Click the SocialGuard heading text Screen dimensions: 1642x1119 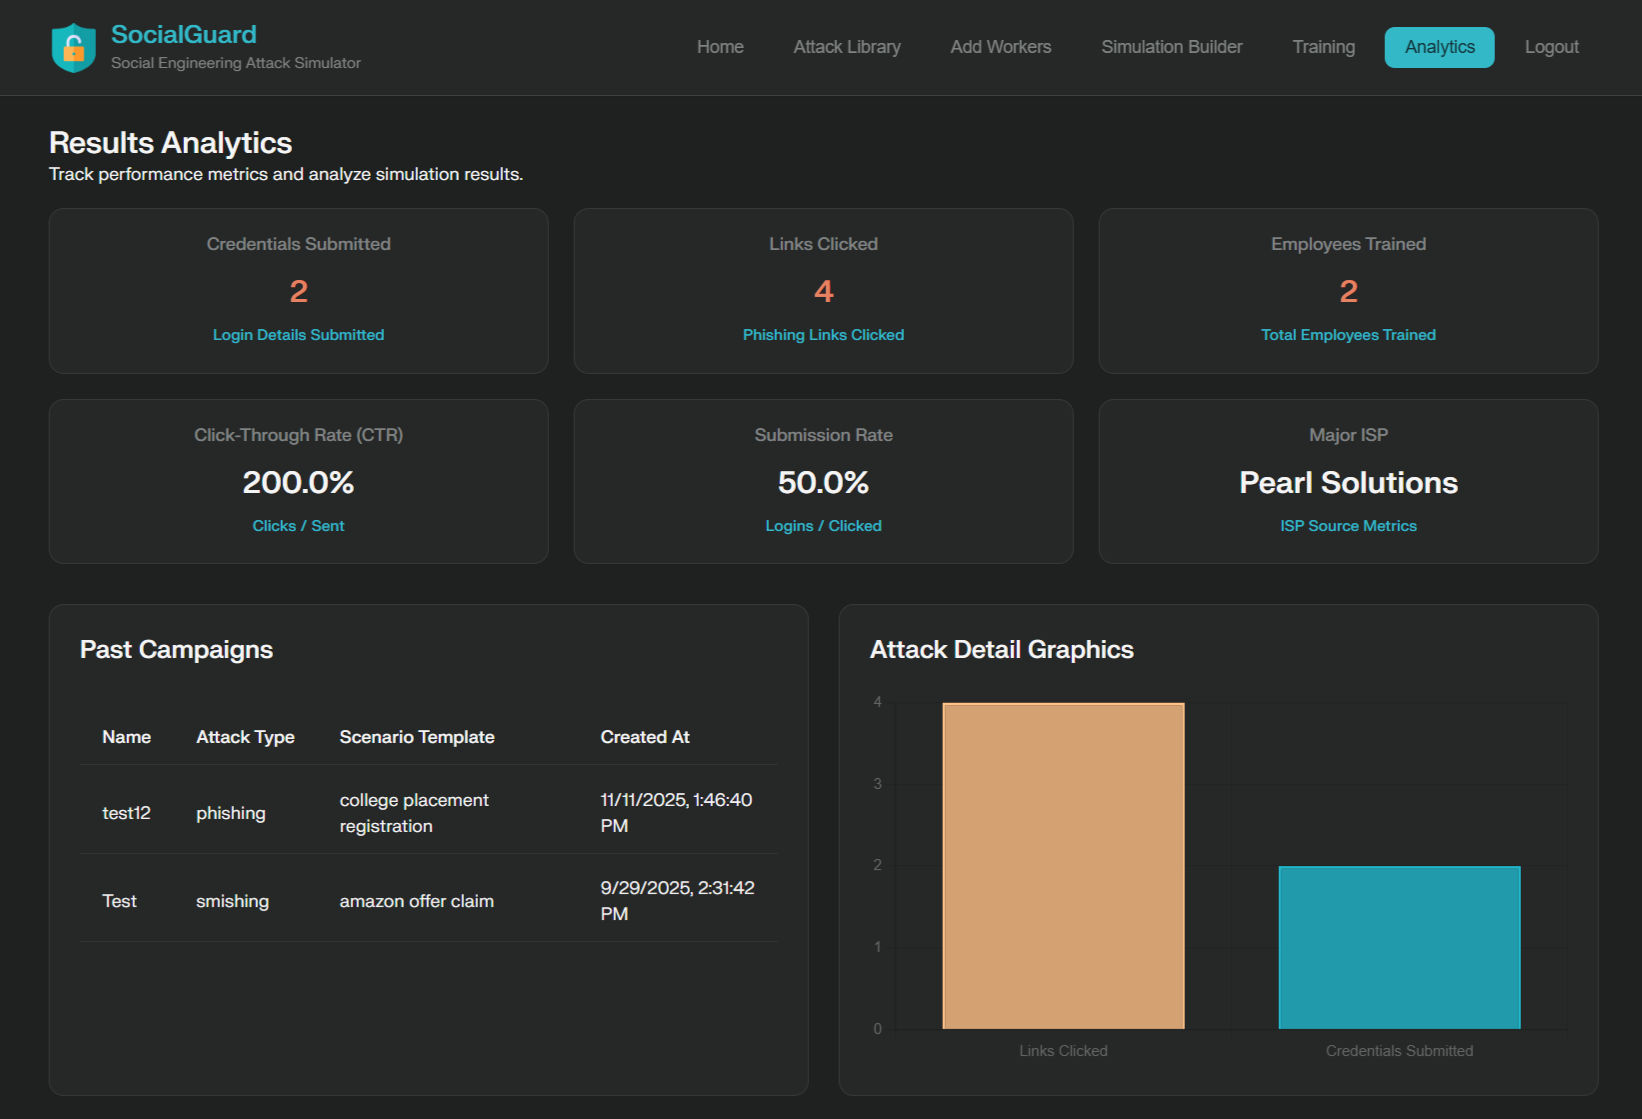pyautogui.click(x=184, y=33)
